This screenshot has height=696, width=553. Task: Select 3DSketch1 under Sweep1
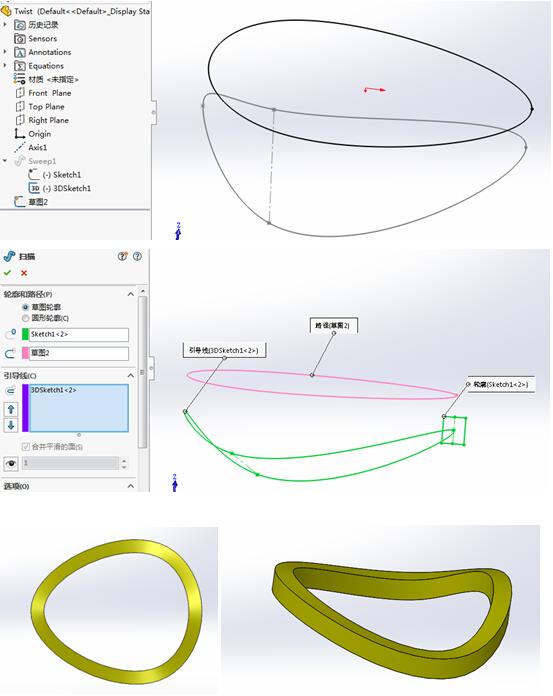click(72, 188)
